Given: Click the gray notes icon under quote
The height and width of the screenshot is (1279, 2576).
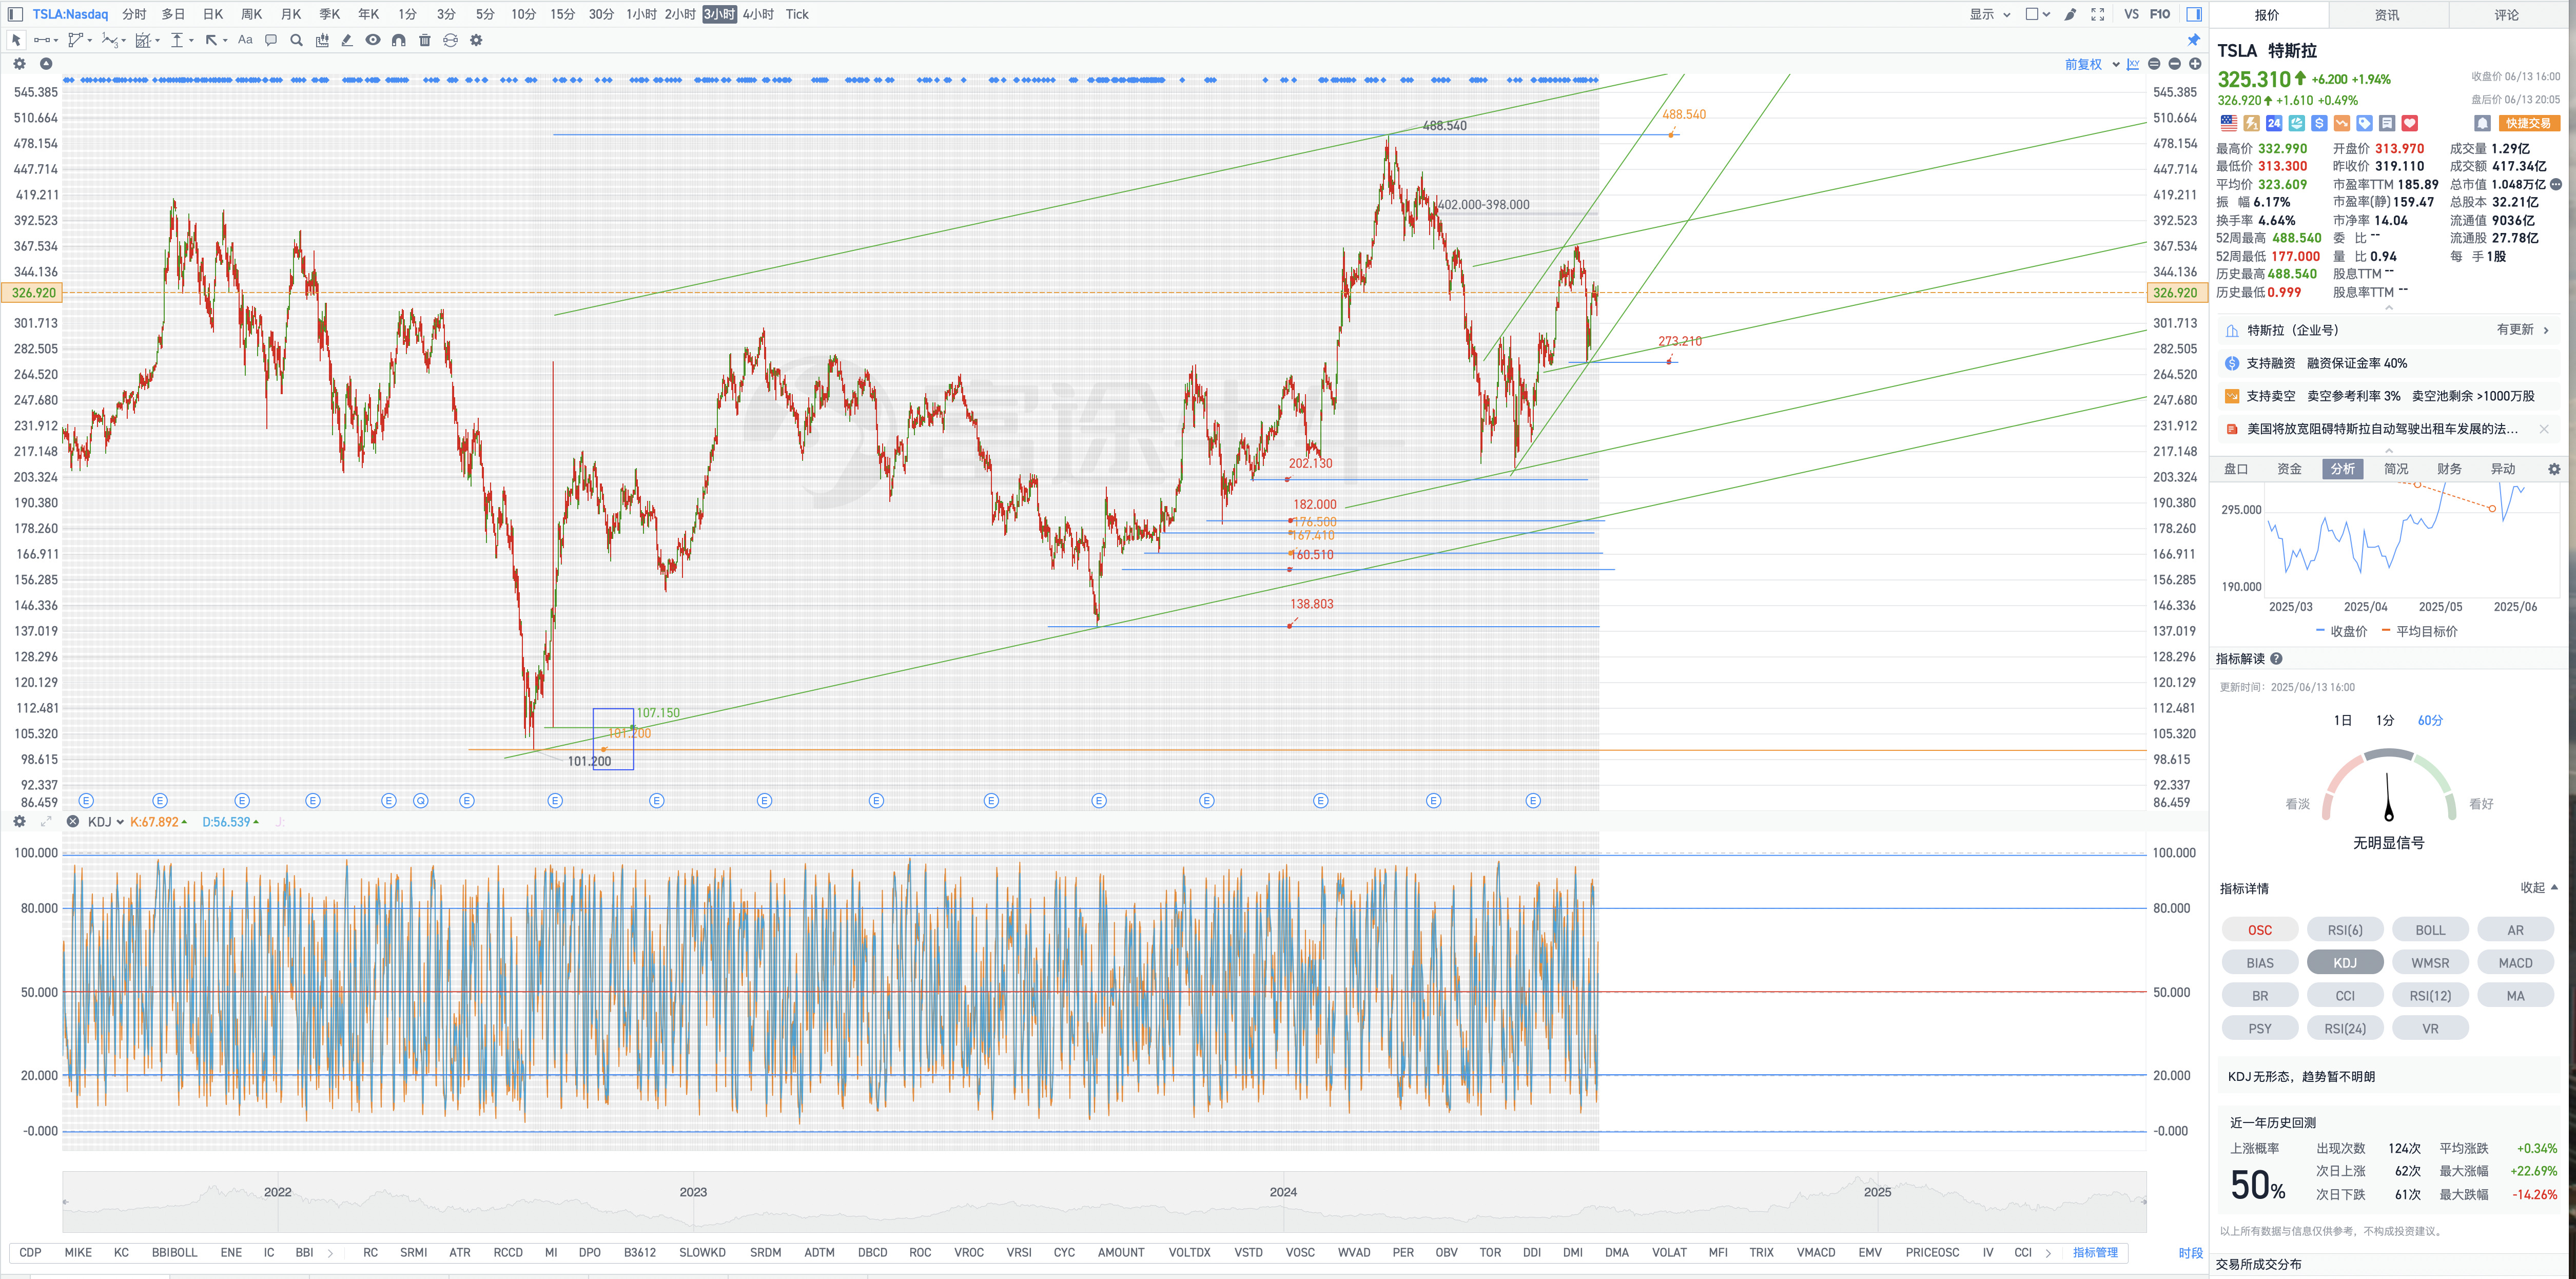Looking at the screenshot, I should pyautogui.click(x=2387, y=123).
